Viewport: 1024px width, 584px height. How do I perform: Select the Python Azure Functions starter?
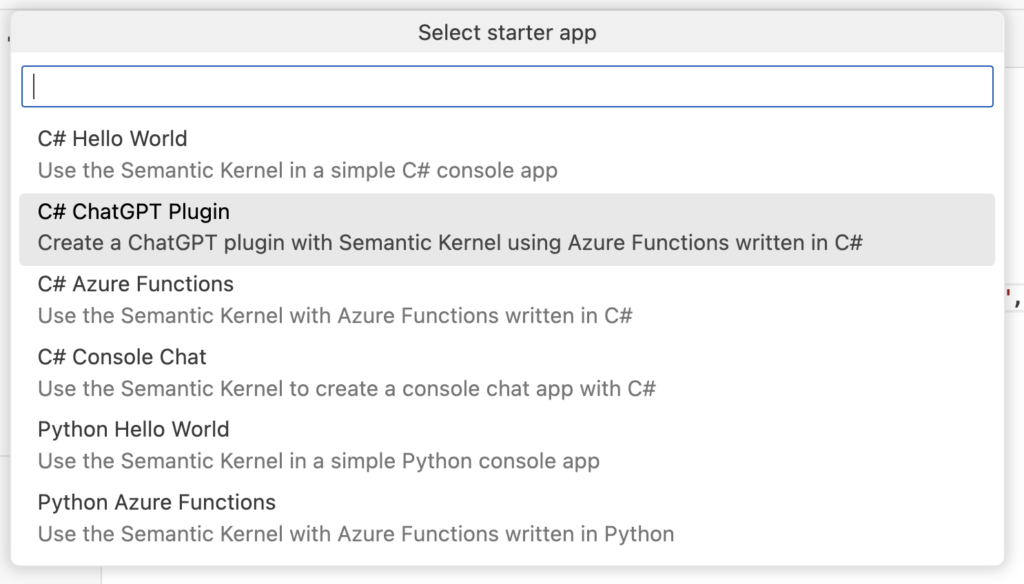pyautogui.click(x=507, y=518)
